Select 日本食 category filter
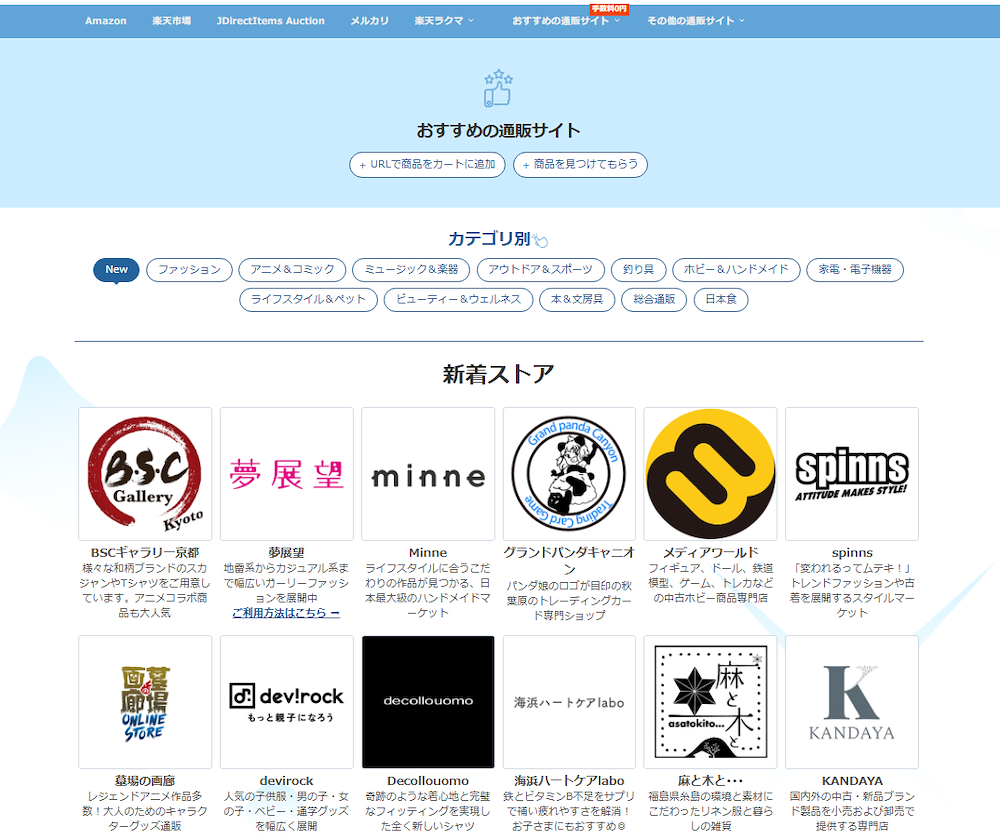 click(721, 300)
